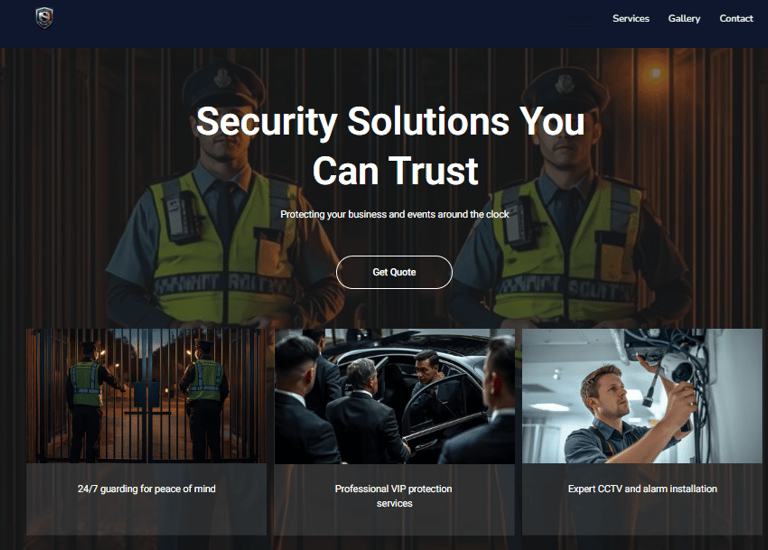Click the glowing lamp in hero background
Image resolution: width=768 pixels, height=550 pixels.
click(655, 73)
